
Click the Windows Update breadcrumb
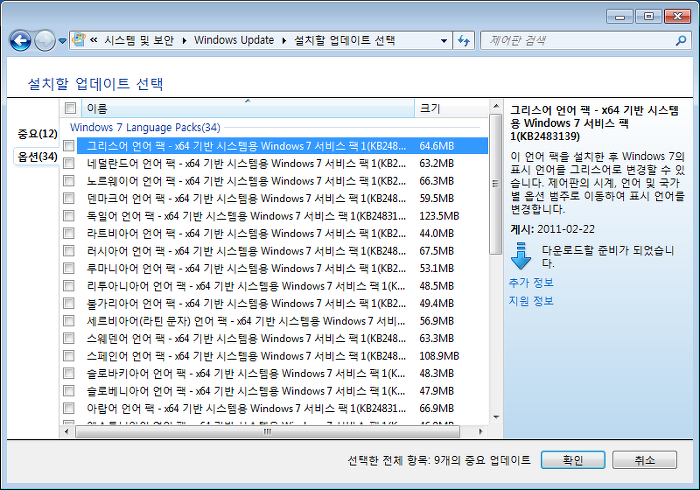tap(234, 41)
